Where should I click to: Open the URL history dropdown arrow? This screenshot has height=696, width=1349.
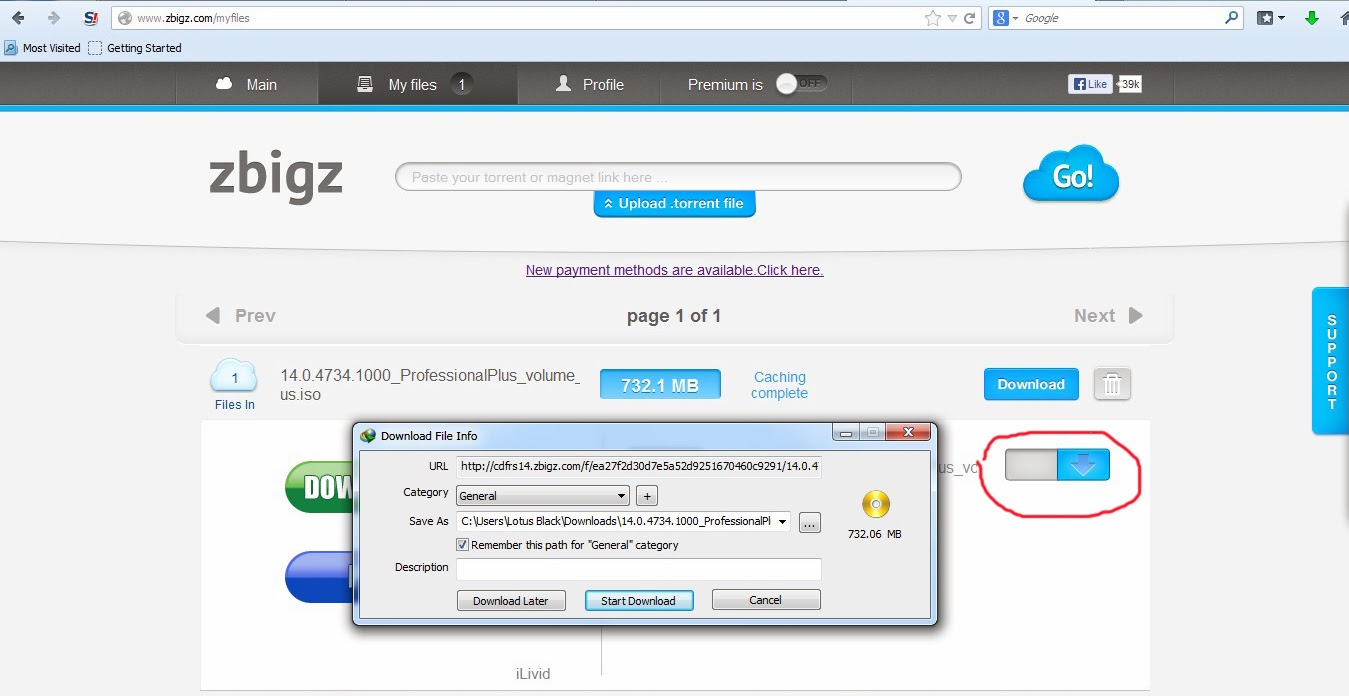tap(953, 18)
